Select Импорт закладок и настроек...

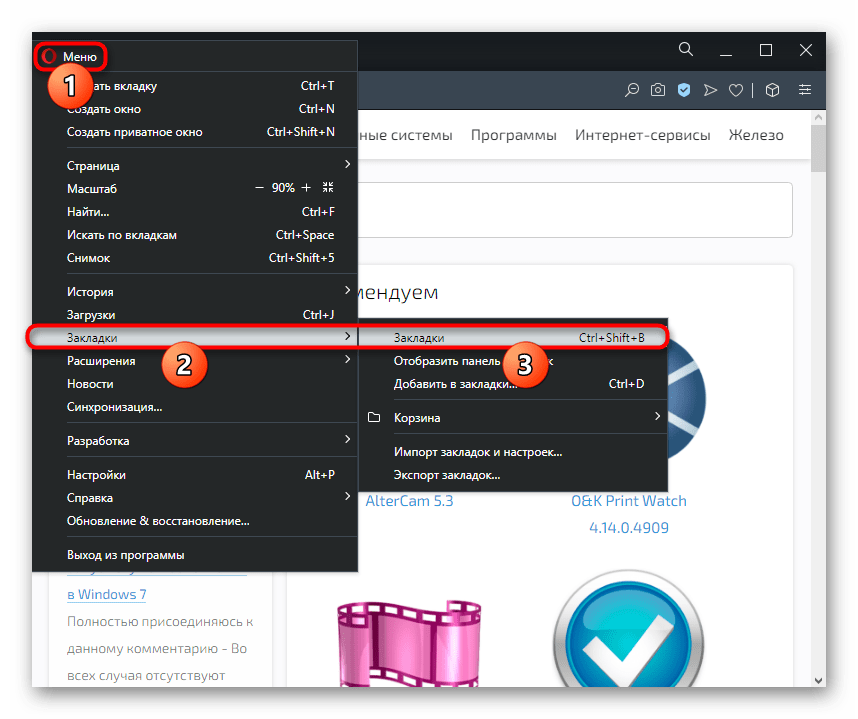tap(513, 451)
